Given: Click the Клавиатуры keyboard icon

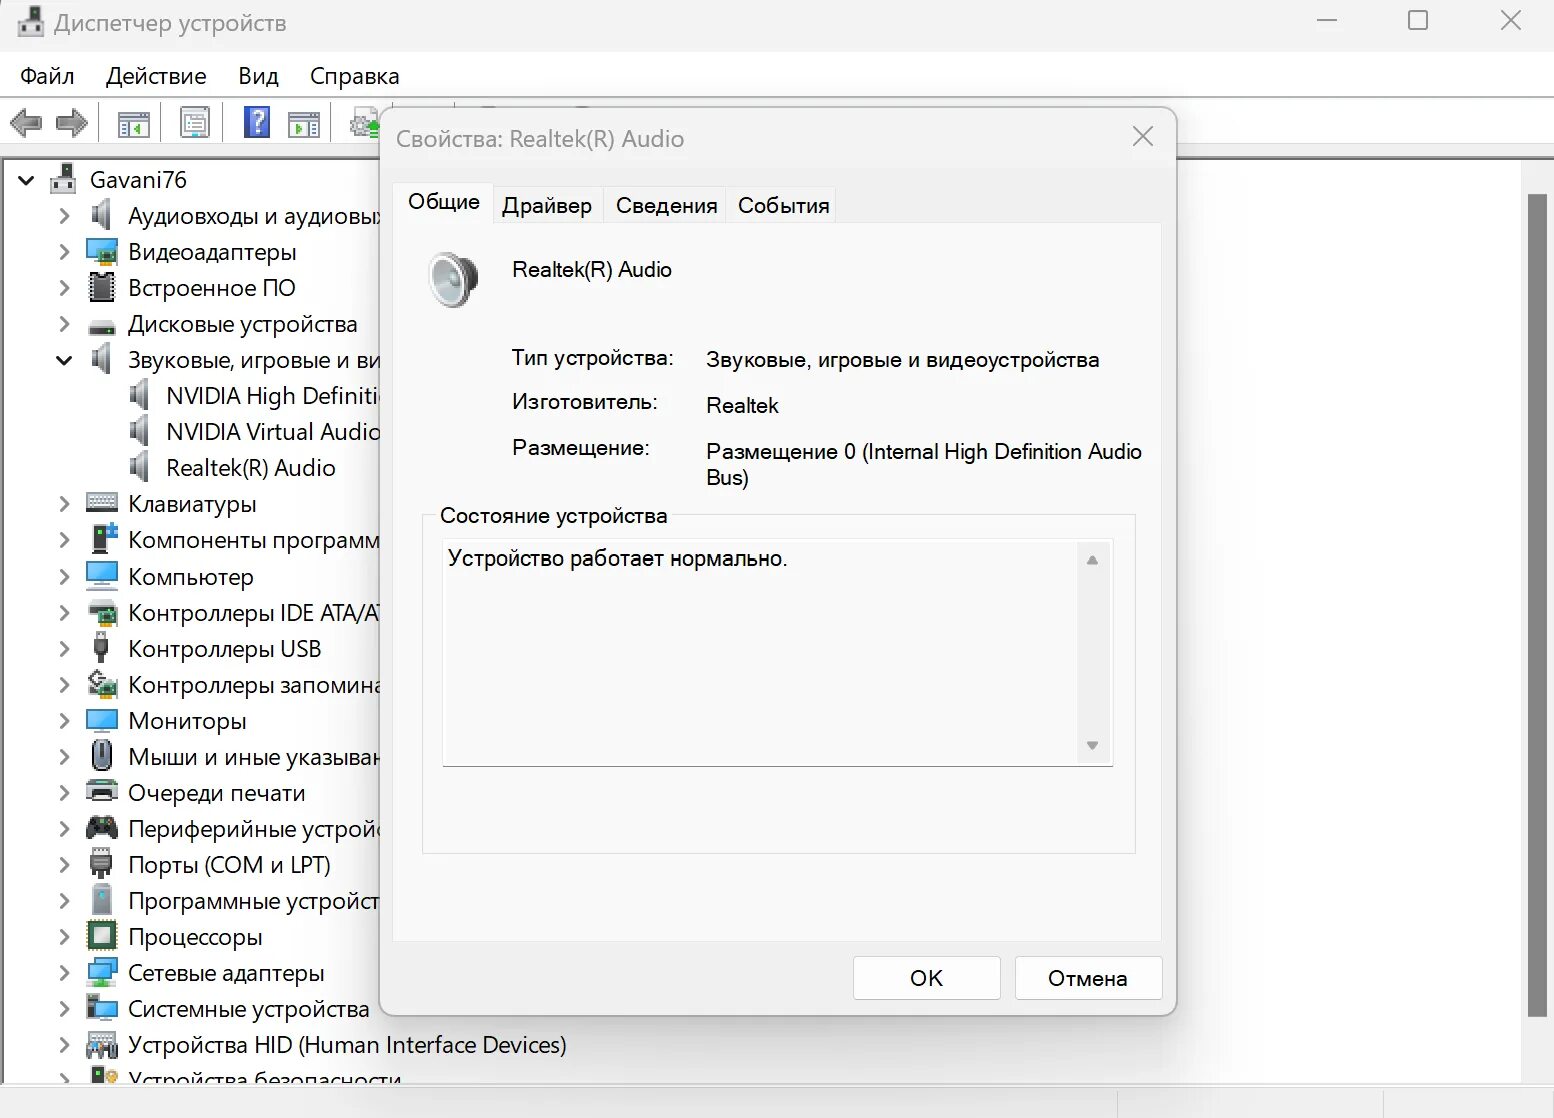Looking at the screenshot, I should click(102, 503).
